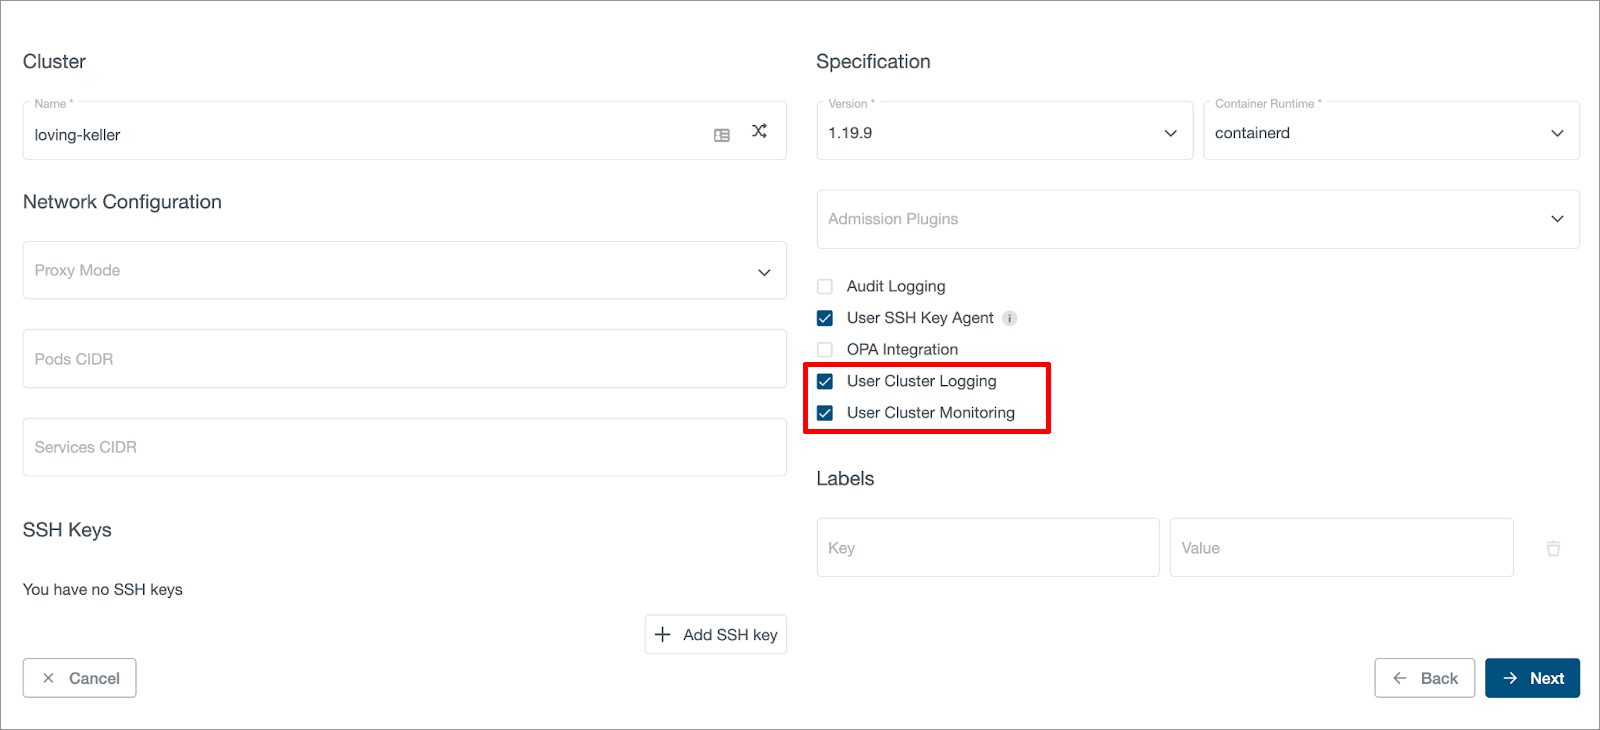Focus the Pods CIDR input field
1600x730 pixels.
click(x=404, y=359)
